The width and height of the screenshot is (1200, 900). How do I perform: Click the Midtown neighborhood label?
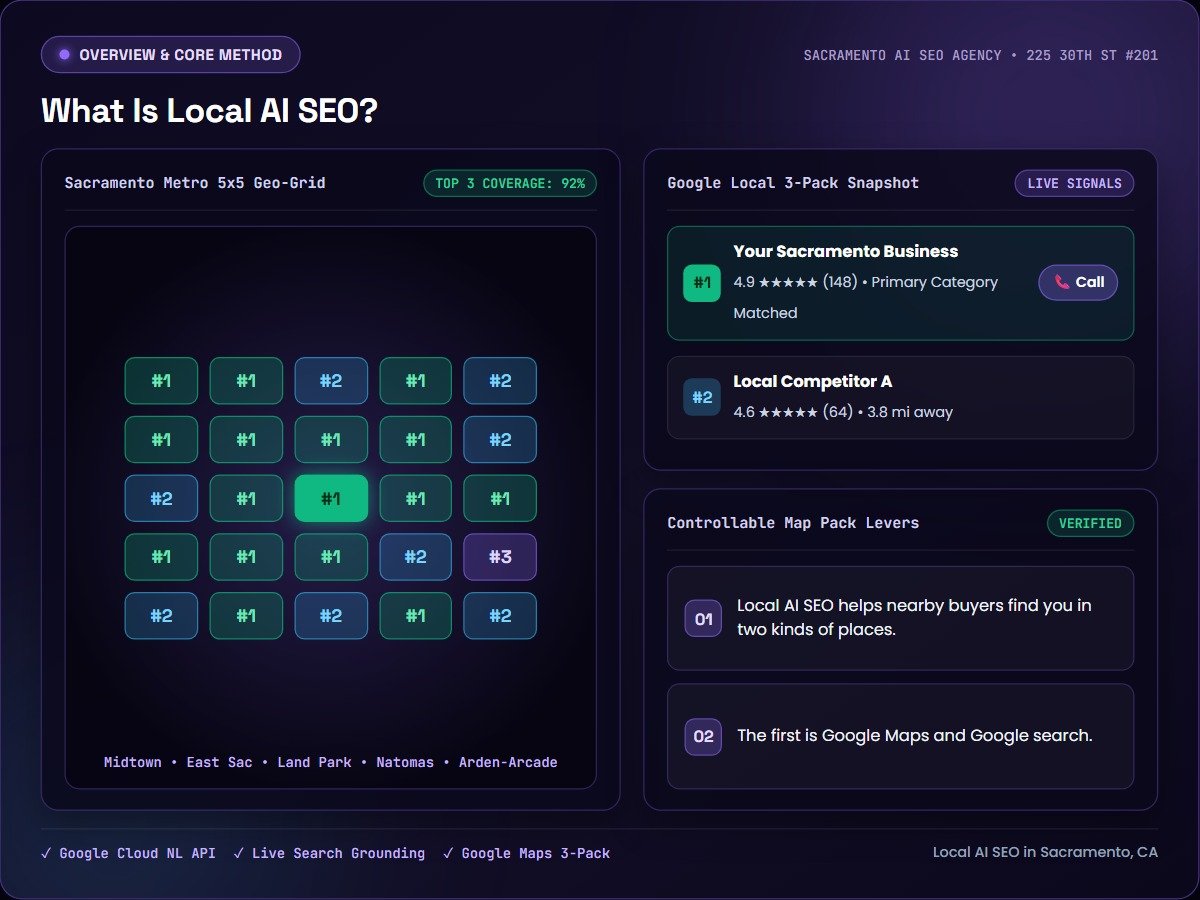point(133,762)
